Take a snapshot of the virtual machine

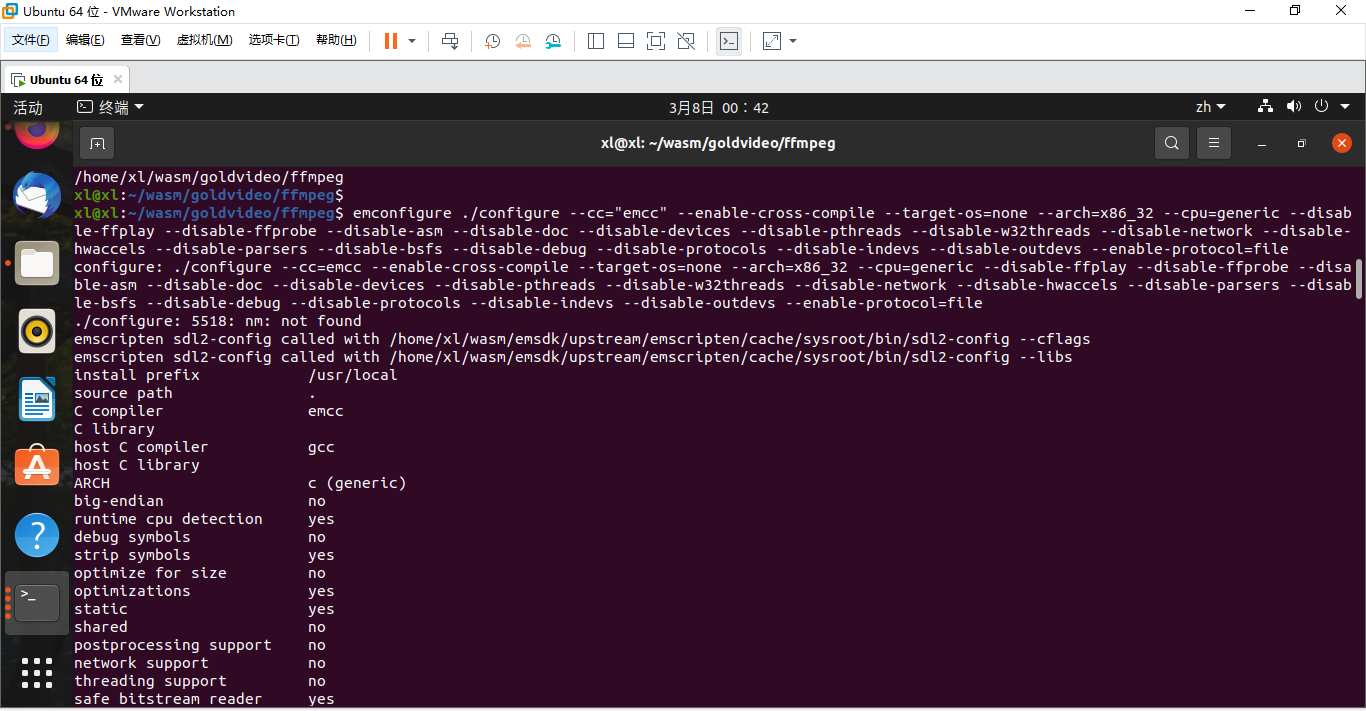(x=493, y=41)
